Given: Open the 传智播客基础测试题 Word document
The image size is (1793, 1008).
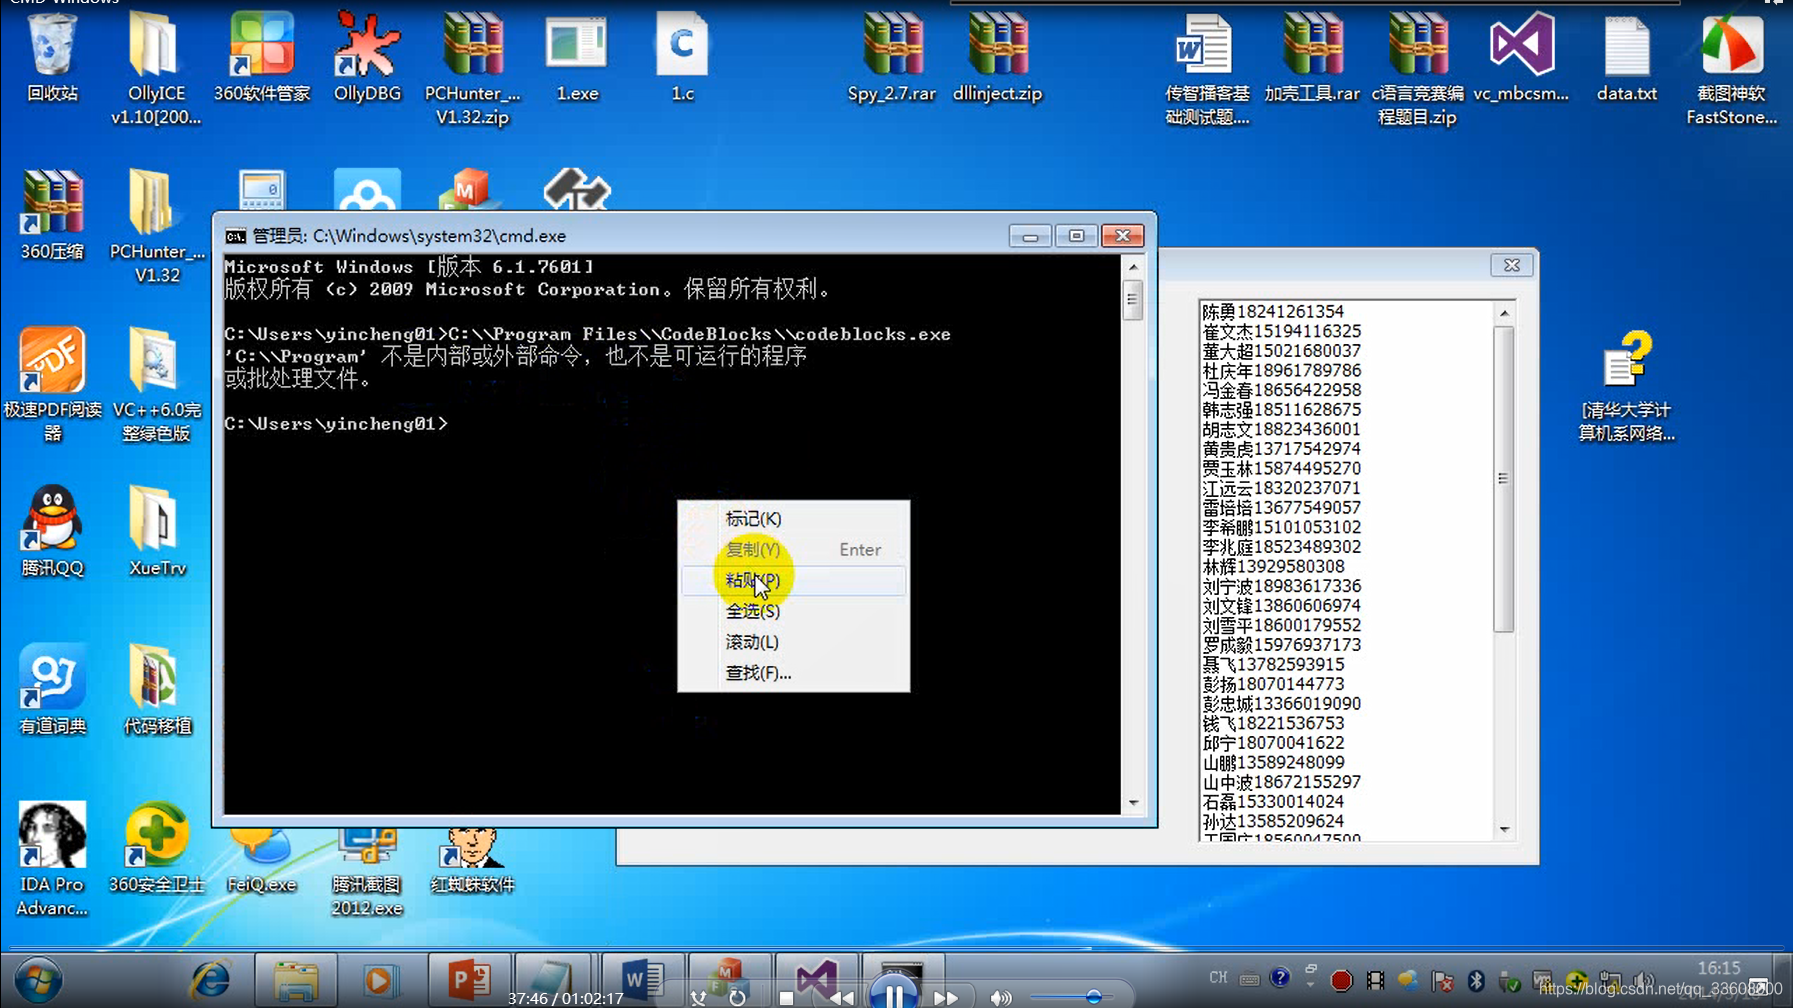Looking at the screenshot, I should (x=1207, y=66).
